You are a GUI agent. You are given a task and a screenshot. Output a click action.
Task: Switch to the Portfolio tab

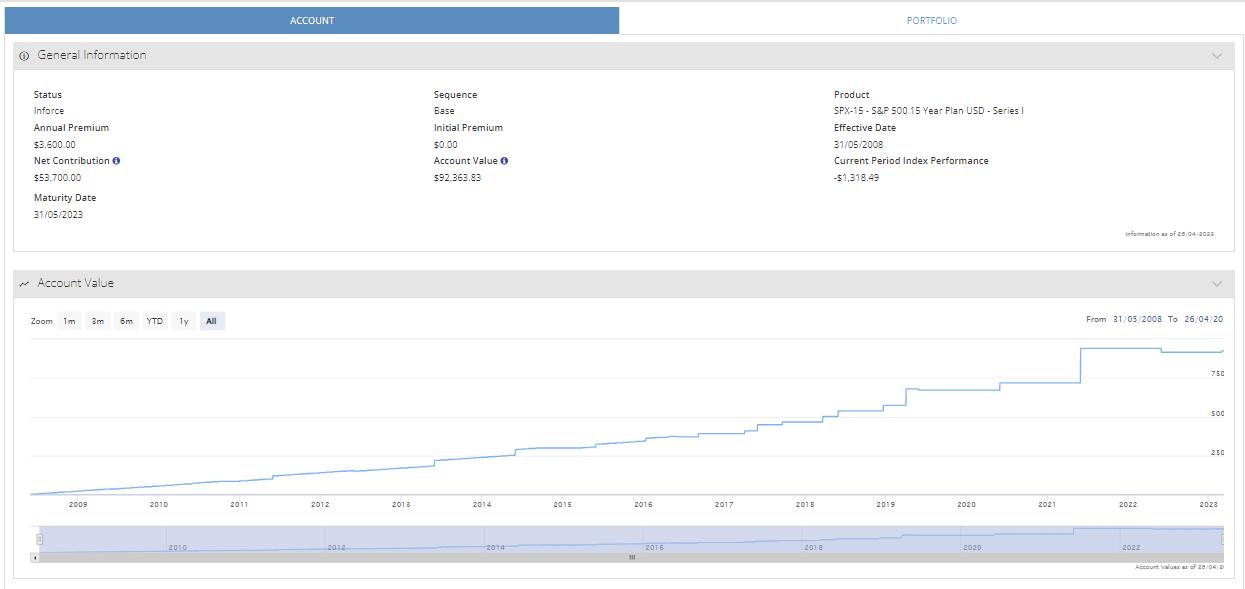tap(931, 20)
